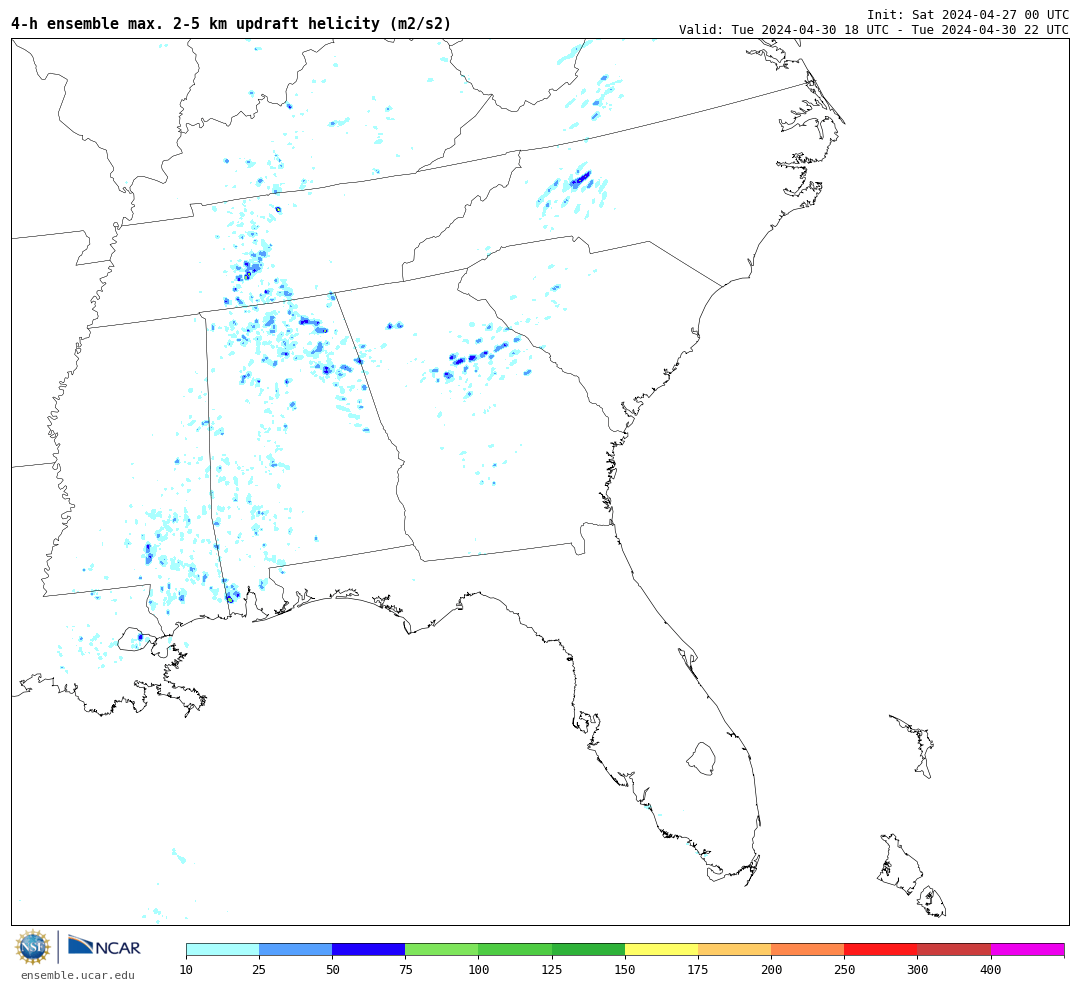Click the colorbar label 300

click(x=917, y=969)
